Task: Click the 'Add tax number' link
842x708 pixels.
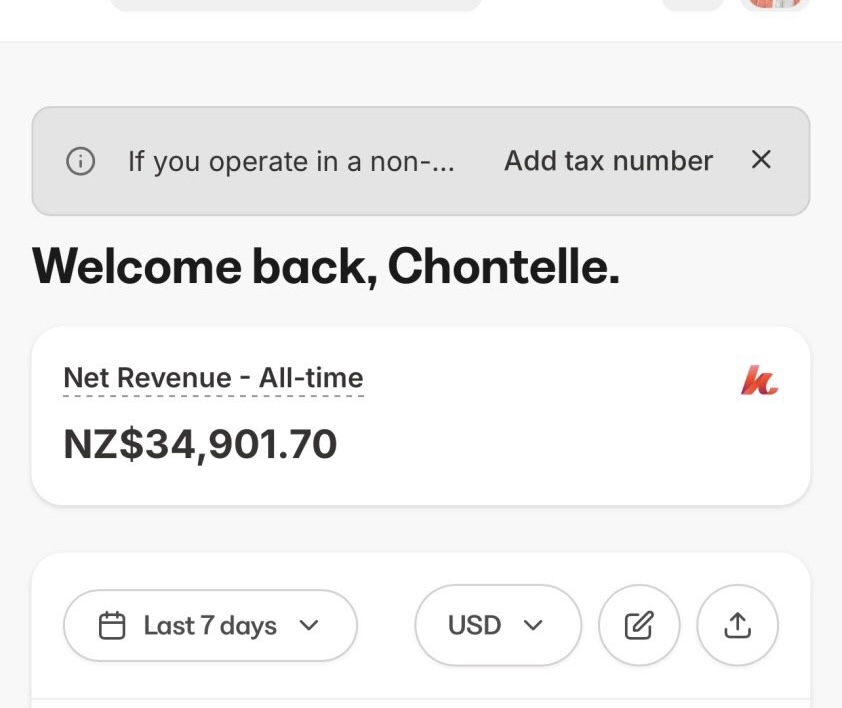Action: [x=608, y=161]
